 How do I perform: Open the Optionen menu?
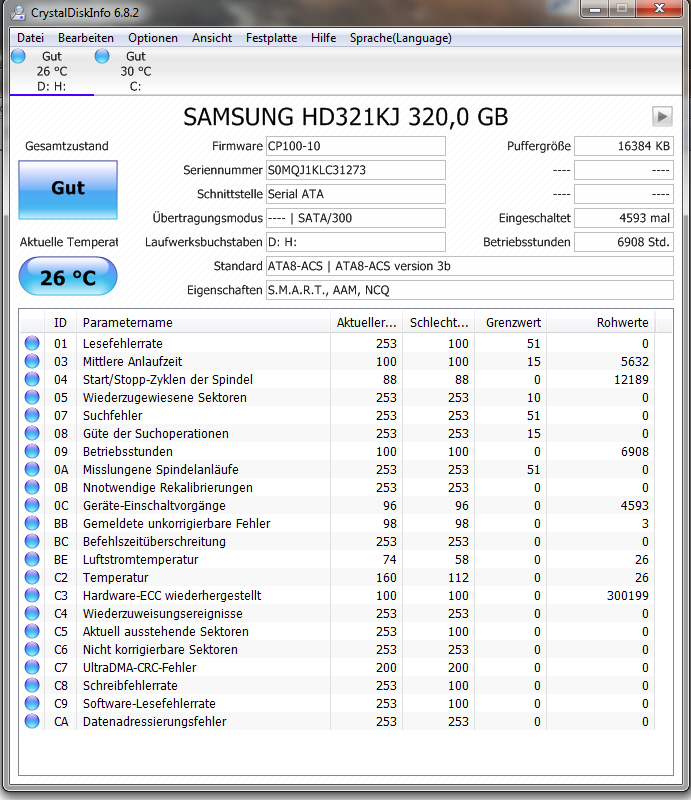click(x=153, y=38)
